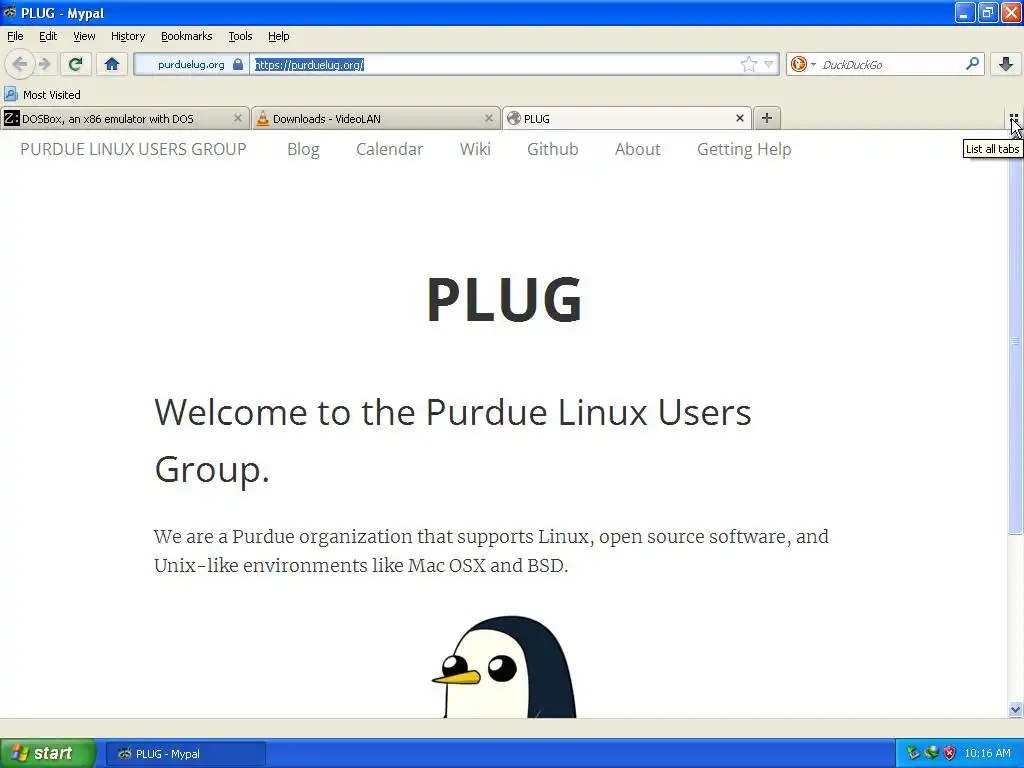Viewport: 1024px width, 768px height.
Task: Open the Blog link
Action: [x=303, y=149]
